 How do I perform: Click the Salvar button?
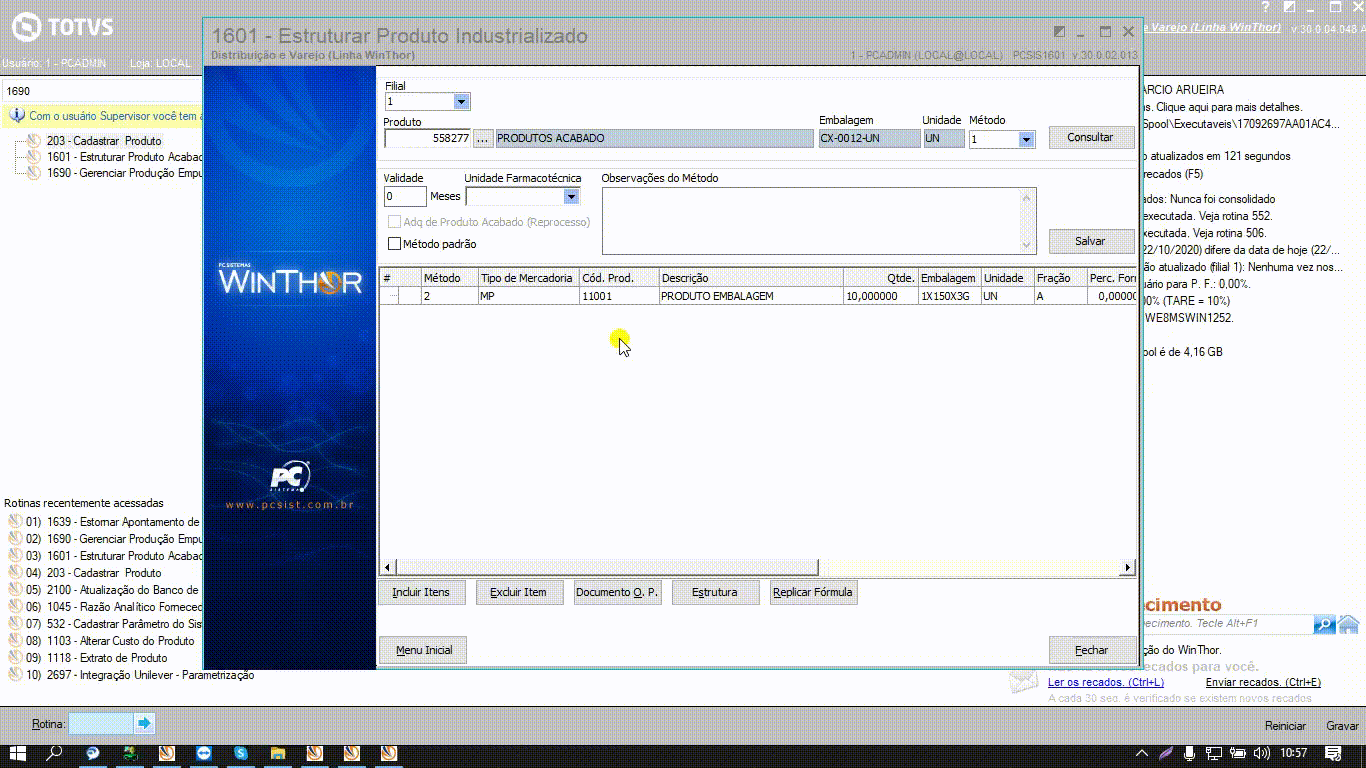pos(1091,241)
